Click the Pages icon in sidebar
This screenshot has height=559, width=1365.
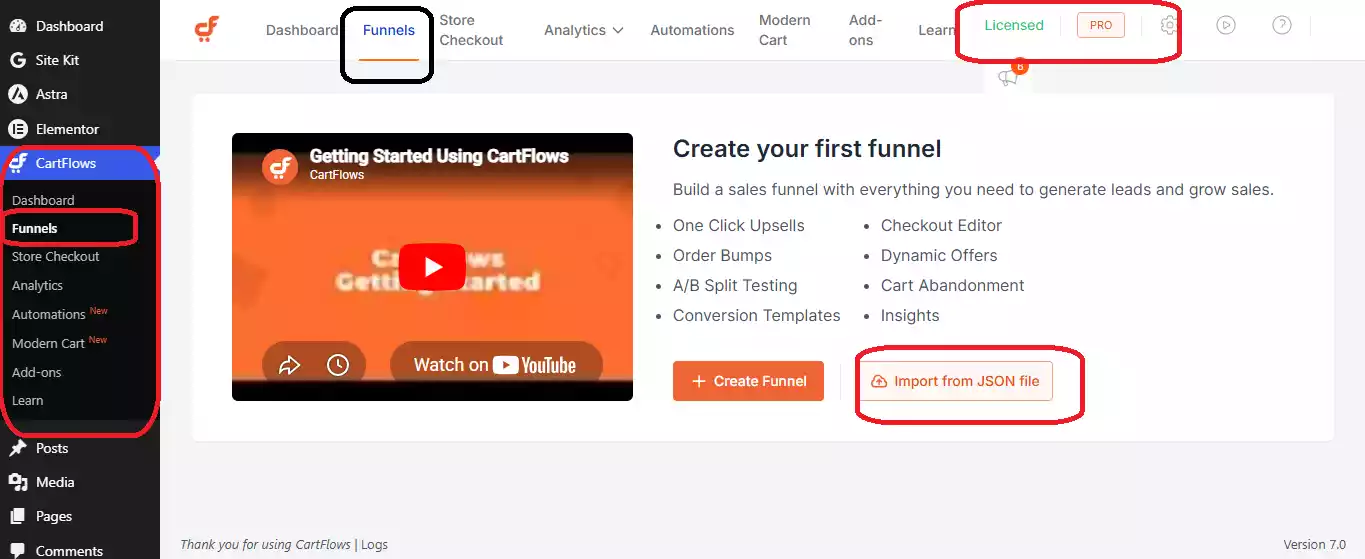(17, 516)
